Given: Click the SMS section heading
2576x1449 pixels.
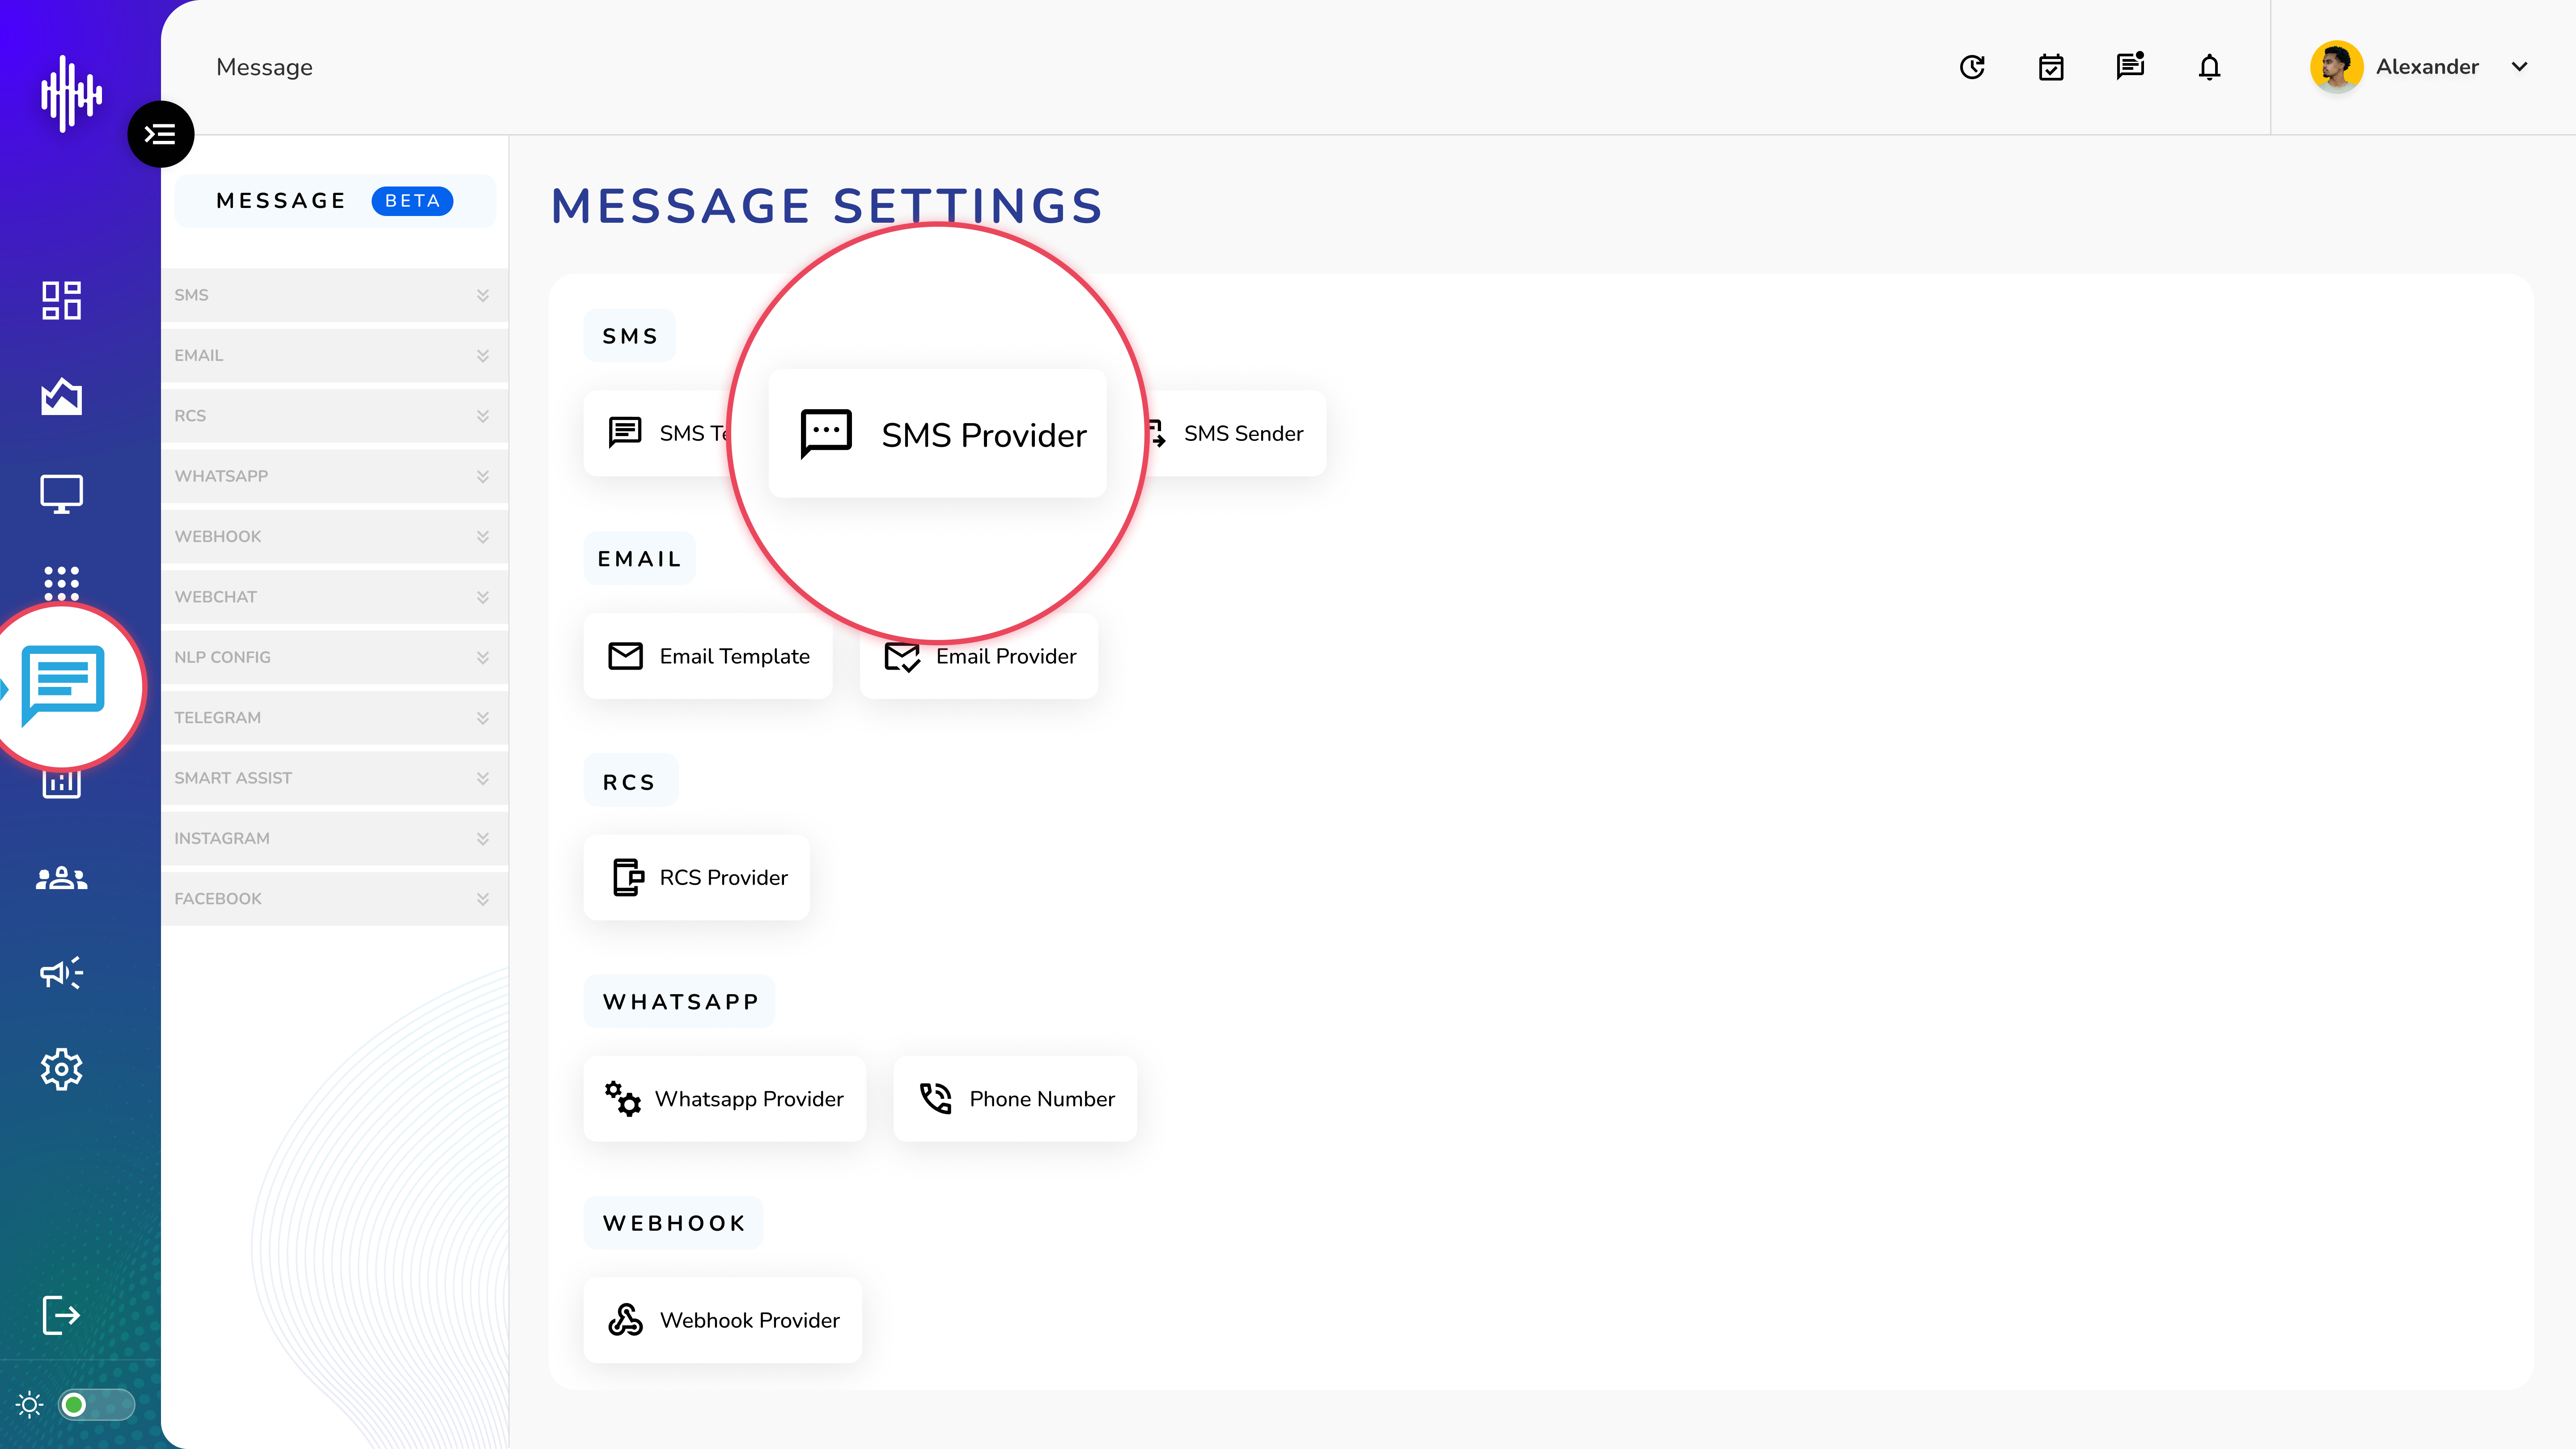Looking at the screenshot, I should [x=630, y=336].
